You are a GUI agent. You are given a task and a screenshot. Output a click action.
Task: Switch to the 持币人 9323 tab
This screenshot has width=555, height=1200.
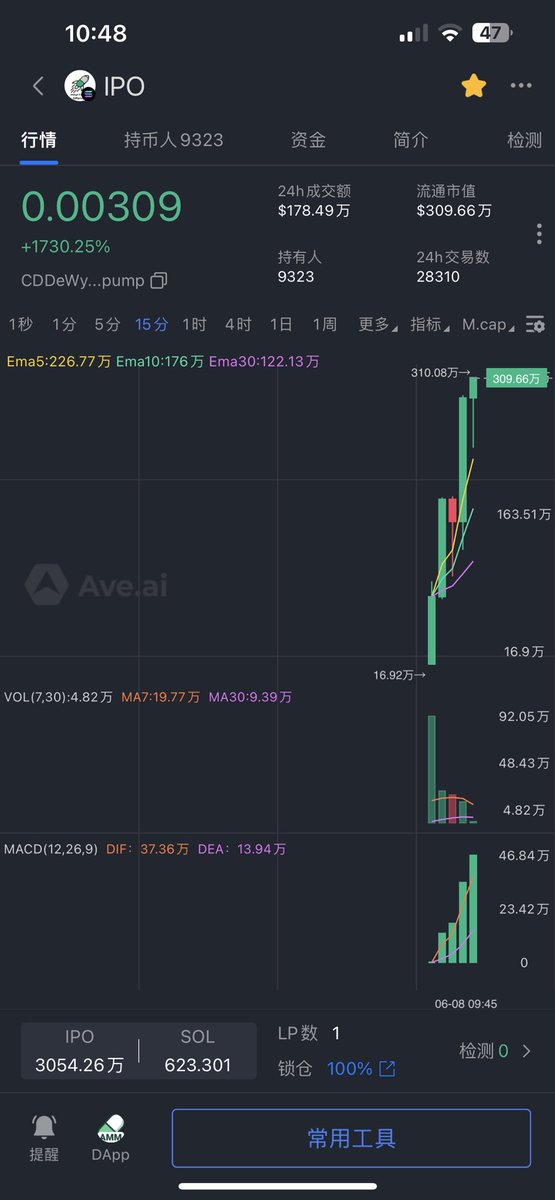pyautogui.click(x=174, y=140)
